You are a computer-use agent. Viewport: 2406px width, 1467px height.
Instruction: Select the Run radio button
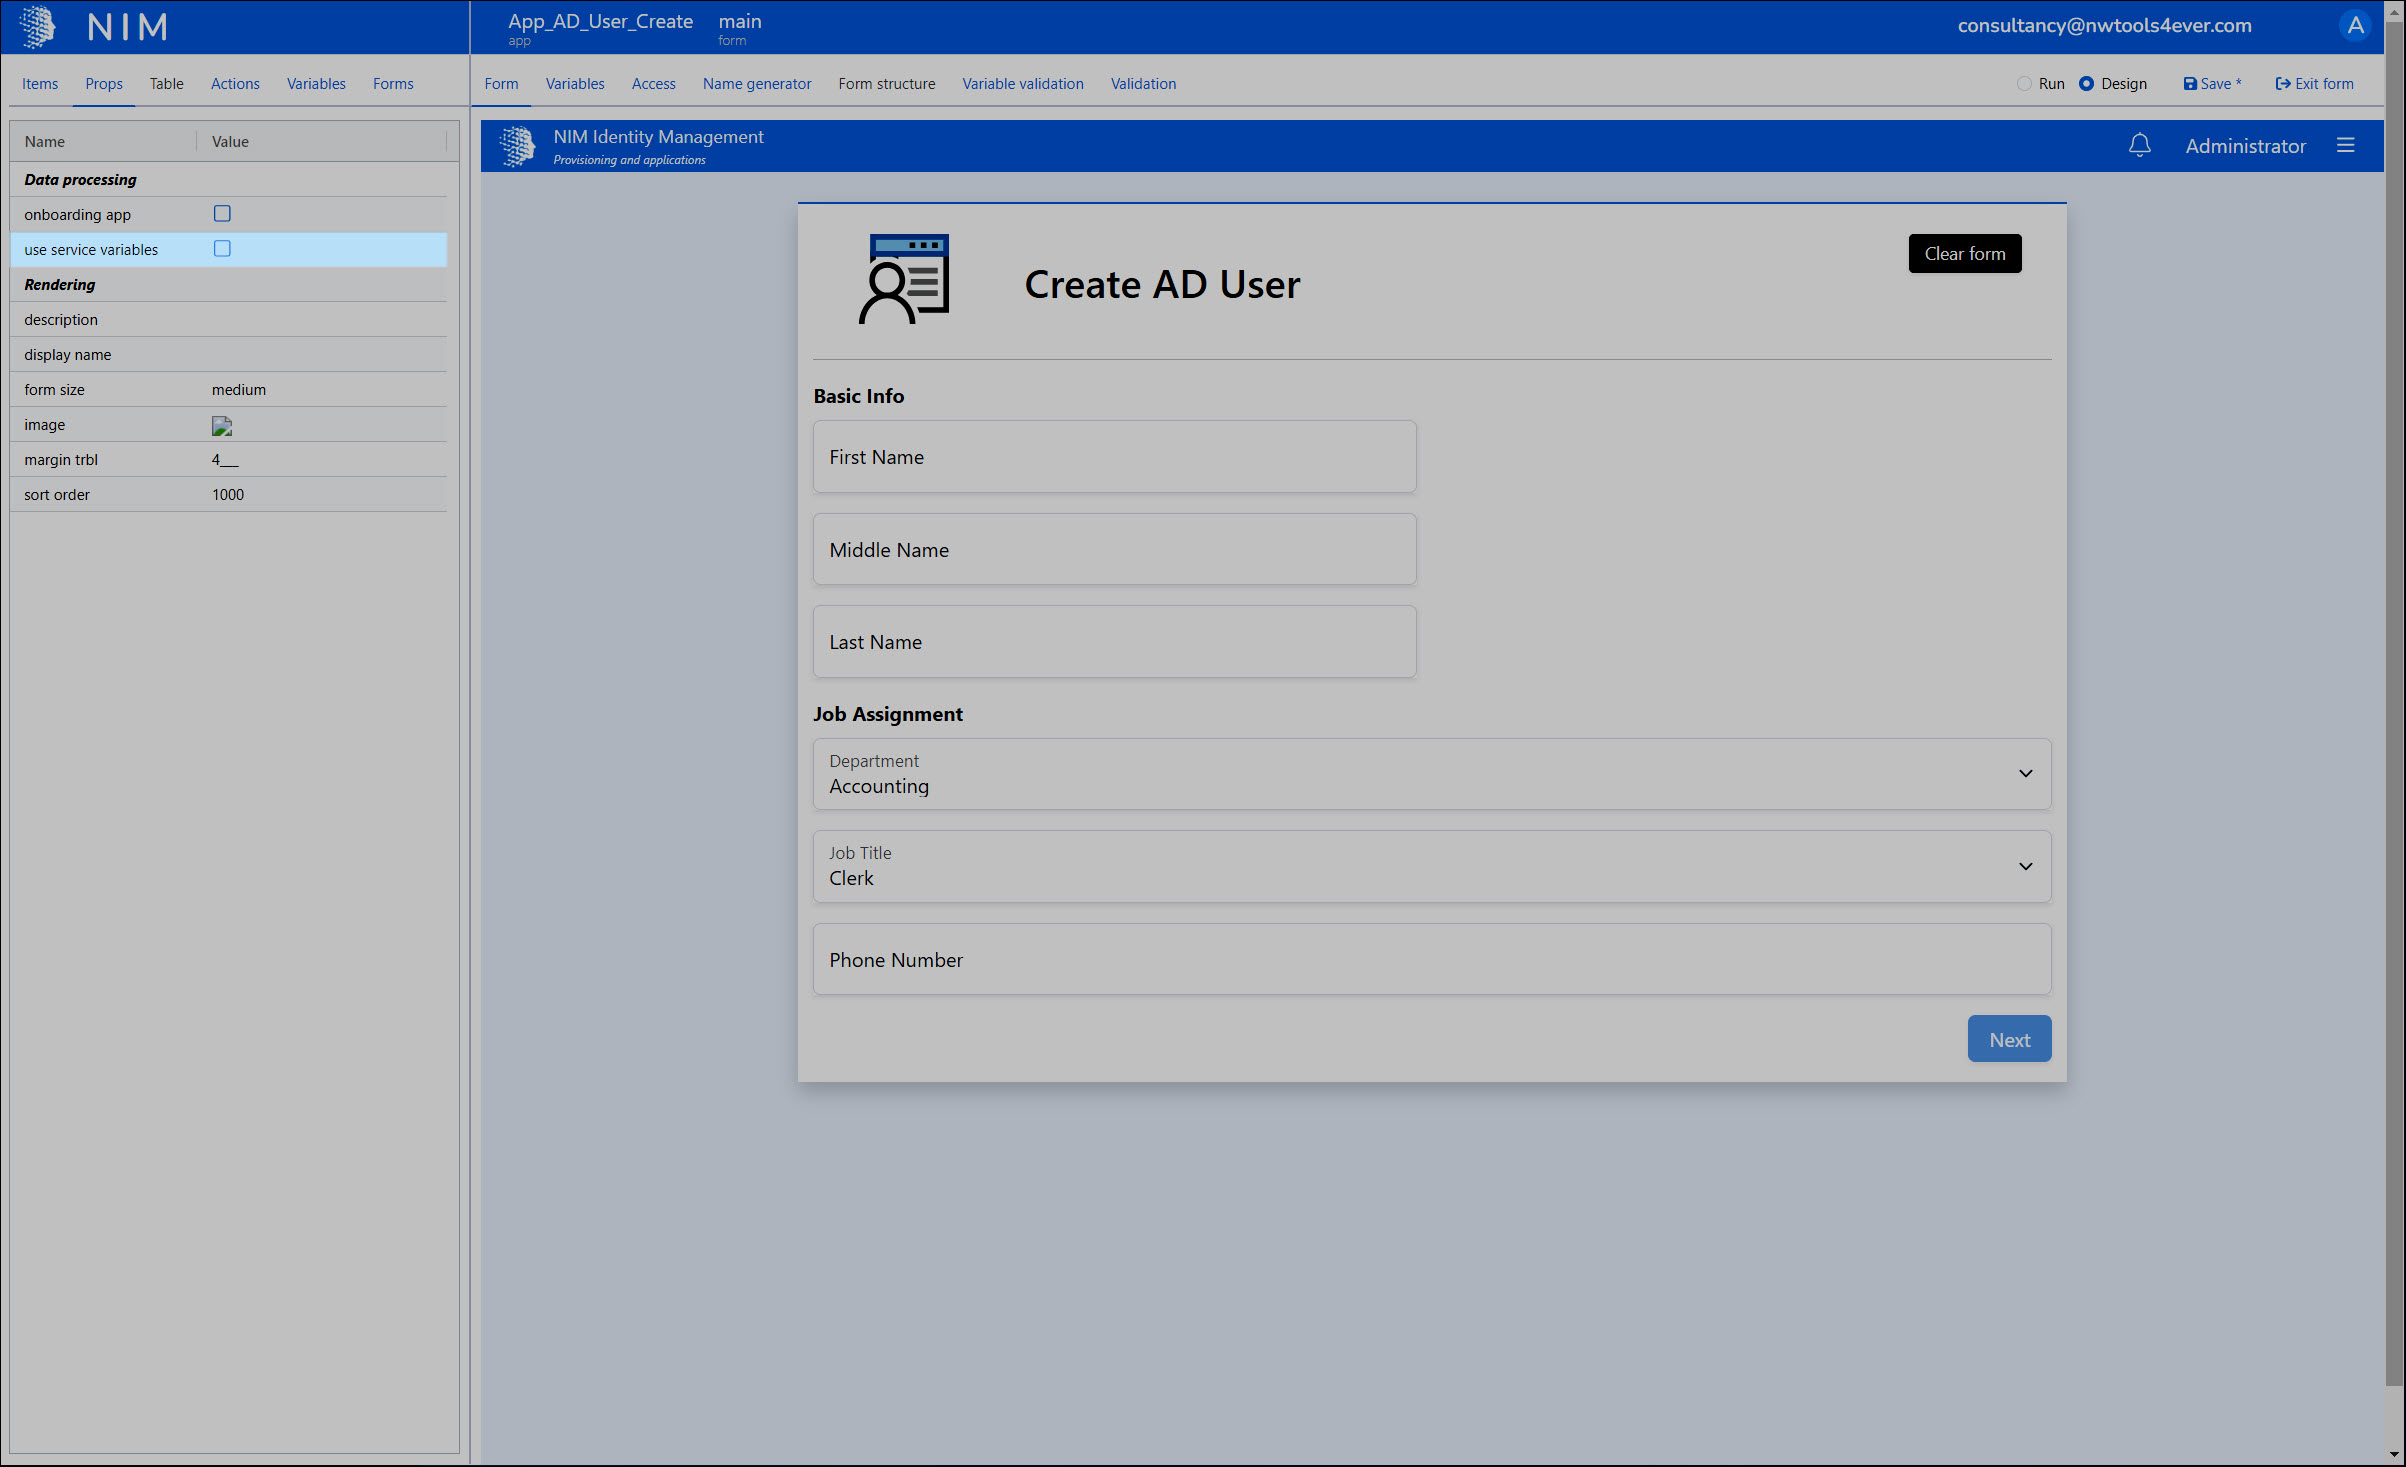(x=2024, y=84)
